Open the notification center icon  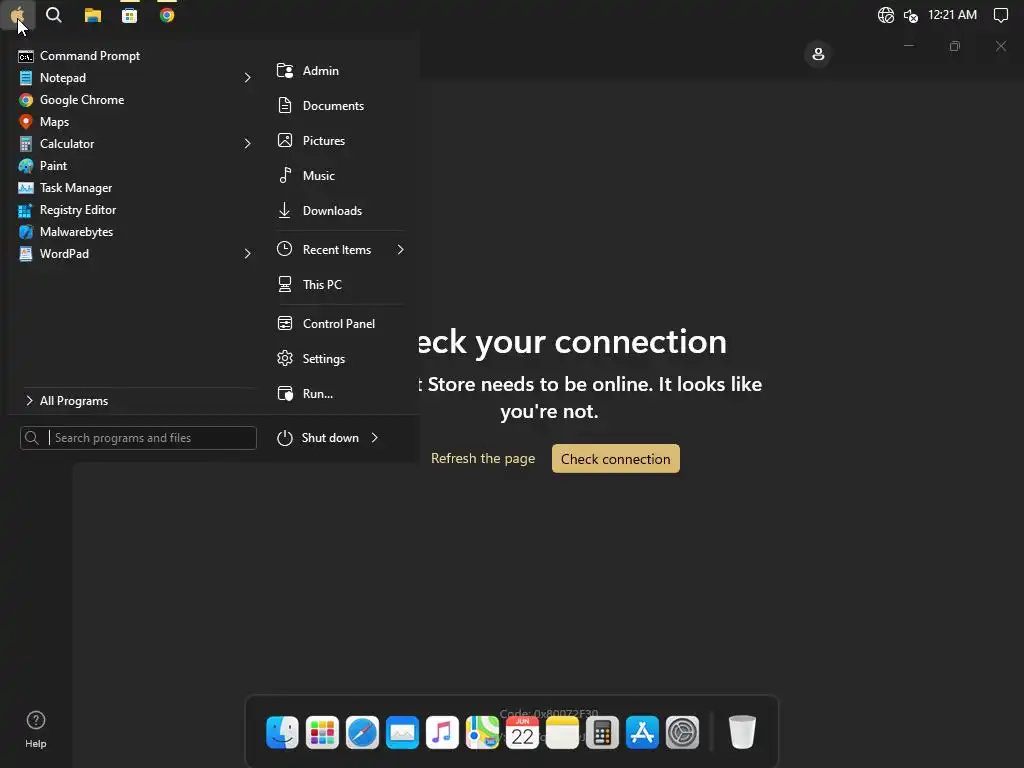pyautogui.click(x=1000, y=15)
